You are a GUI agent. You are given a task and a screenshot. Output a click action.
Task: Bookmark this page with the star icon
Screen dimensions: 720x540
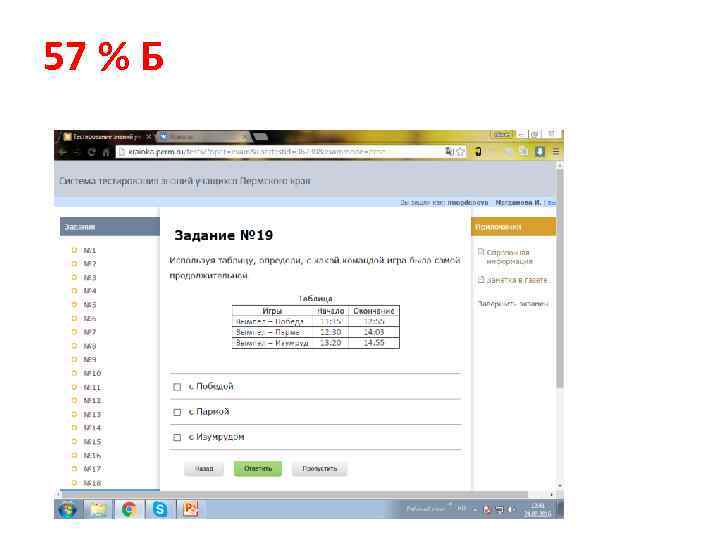pyautogui.click(x=460, y=152)
